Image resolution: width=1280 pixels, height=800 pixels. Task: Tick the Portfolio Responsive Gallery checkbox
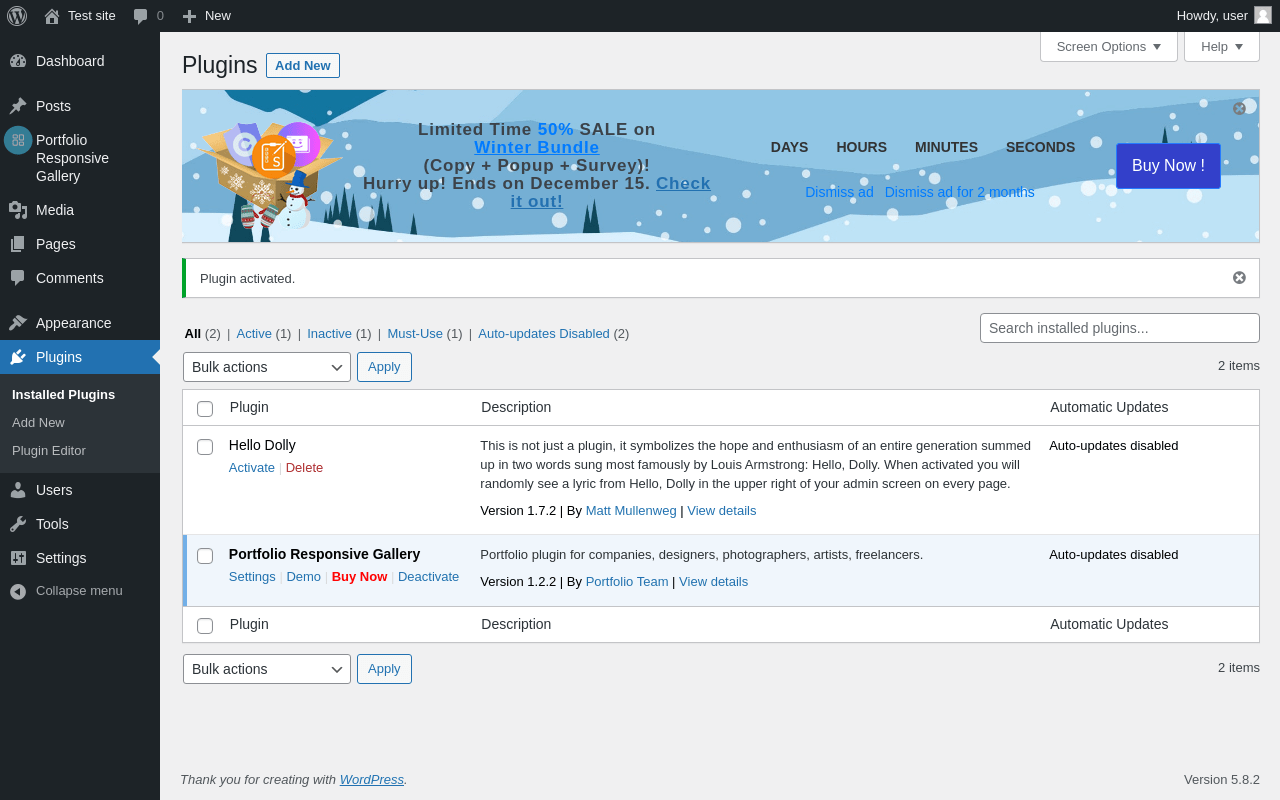tap(205, 556)
